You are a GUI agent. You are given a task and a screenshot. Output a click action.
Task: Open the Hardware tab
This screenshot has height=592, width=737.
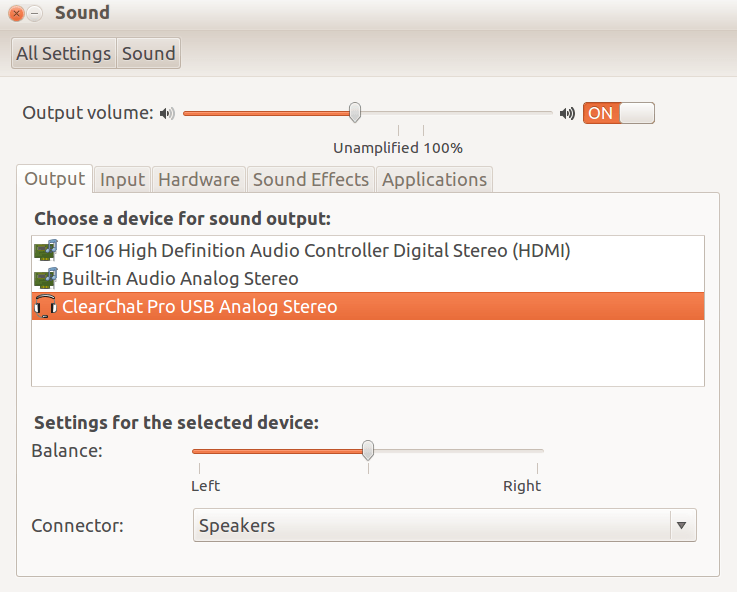point(199,180)
